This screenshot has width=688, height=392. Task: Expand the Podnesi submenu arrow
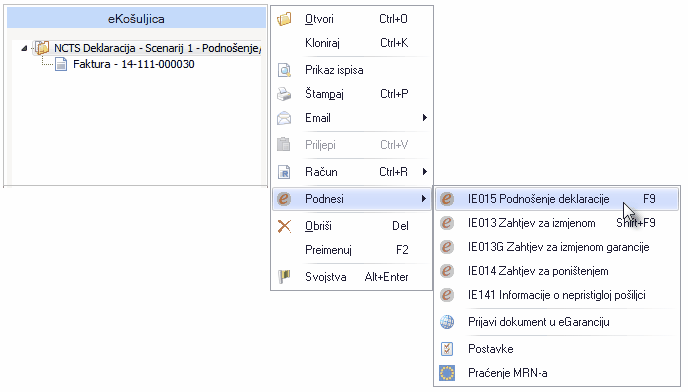pos(423,199)
